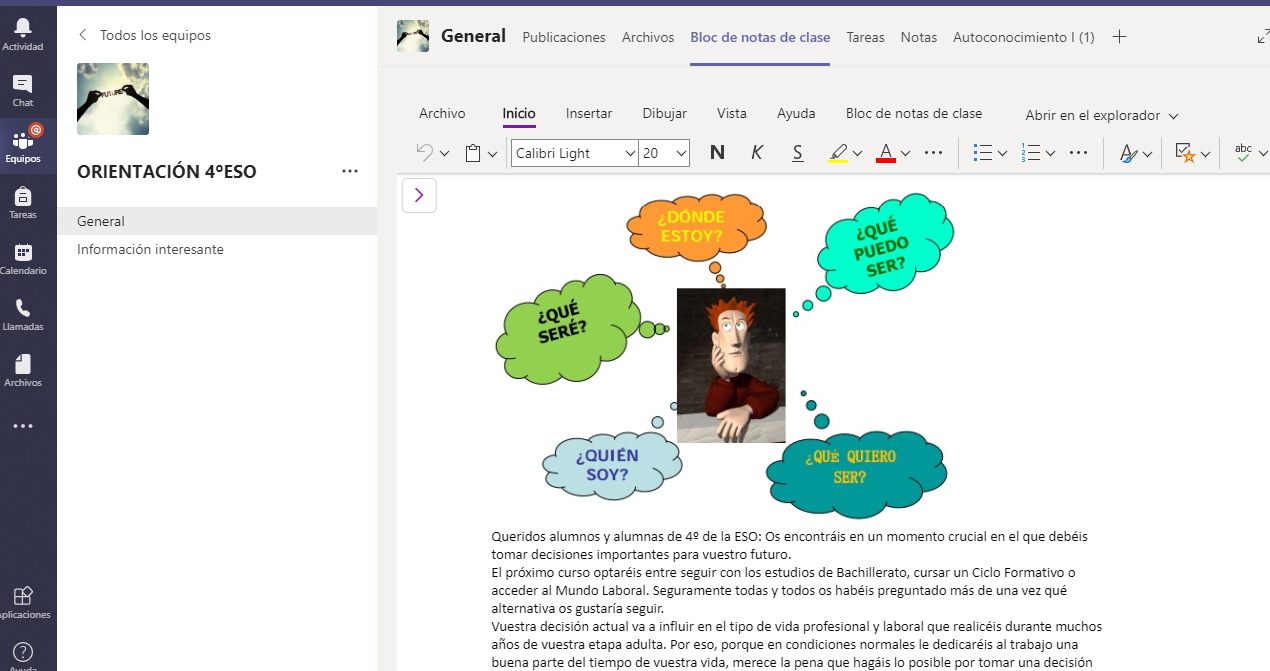Open Calendario from the left rail
This screenshot has height=671, width=1270.
click(x=23, y=258)
